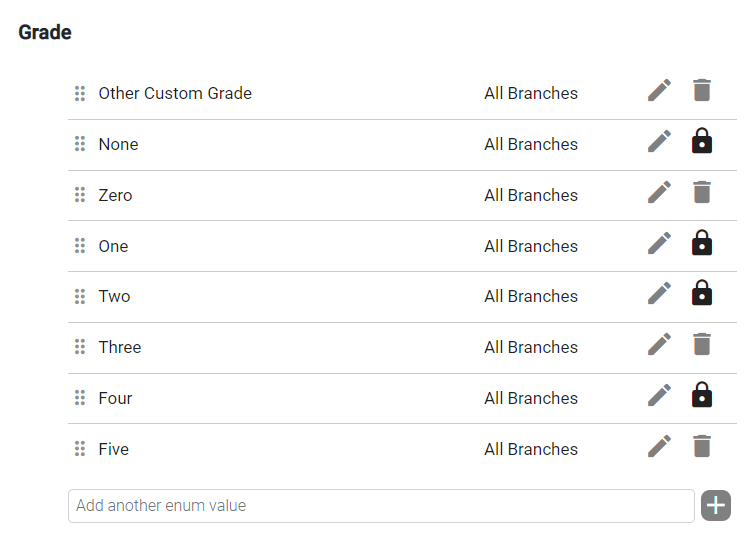Focus the Add another enum value field
This screenshot has height=548, width=753.
point(381,506)
